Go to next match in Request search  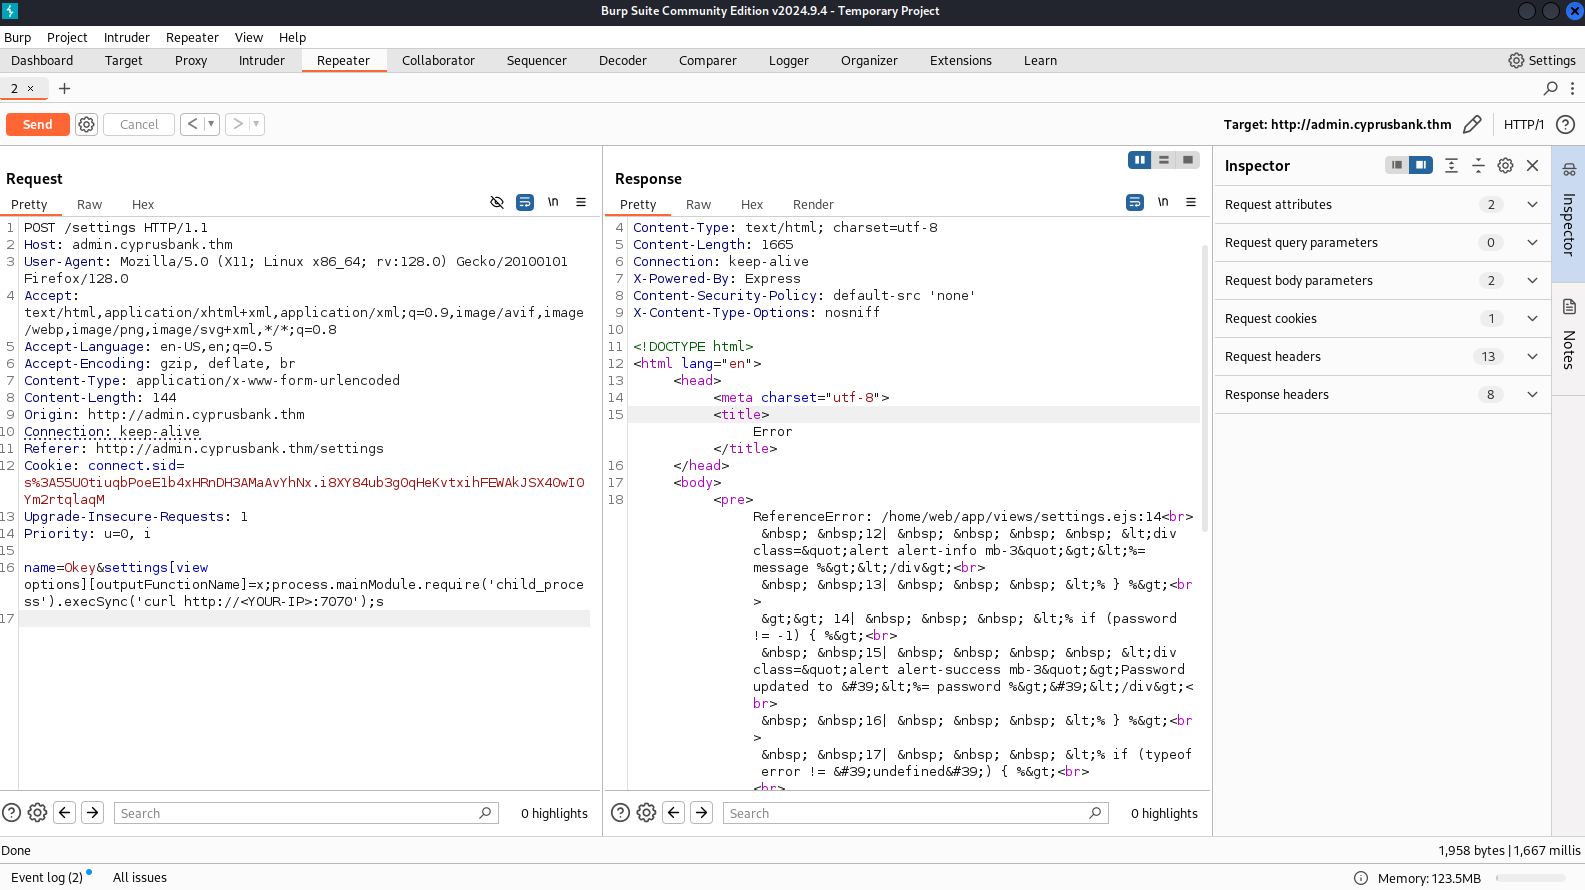click(93, 813)
